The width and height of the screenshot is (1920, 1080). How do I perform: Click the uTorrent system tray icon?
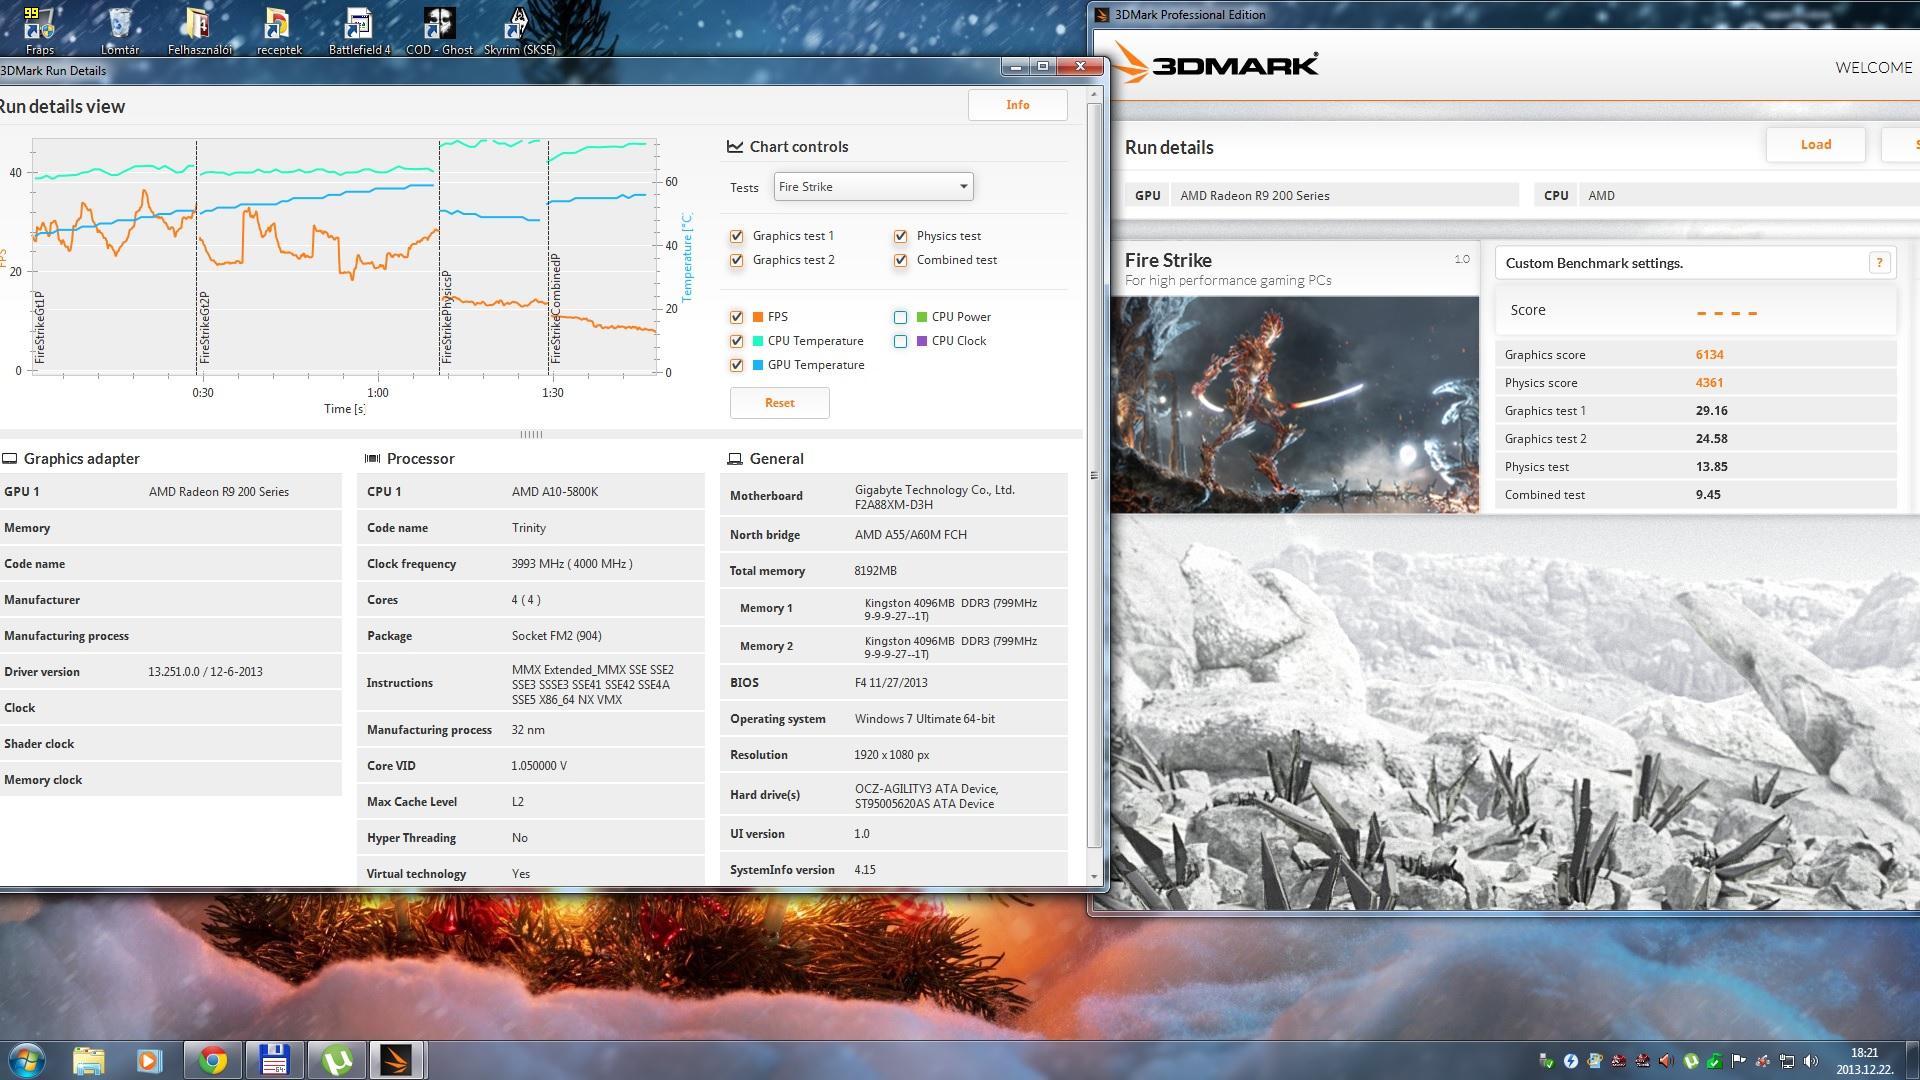(1691, 1061)
